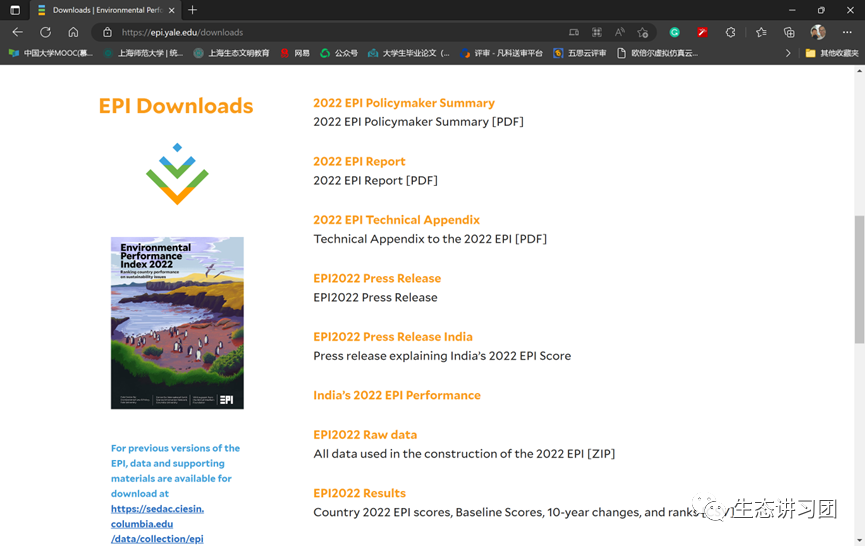
Task: Open the 五思云评审 bookmark
Action: click(580, 53)
